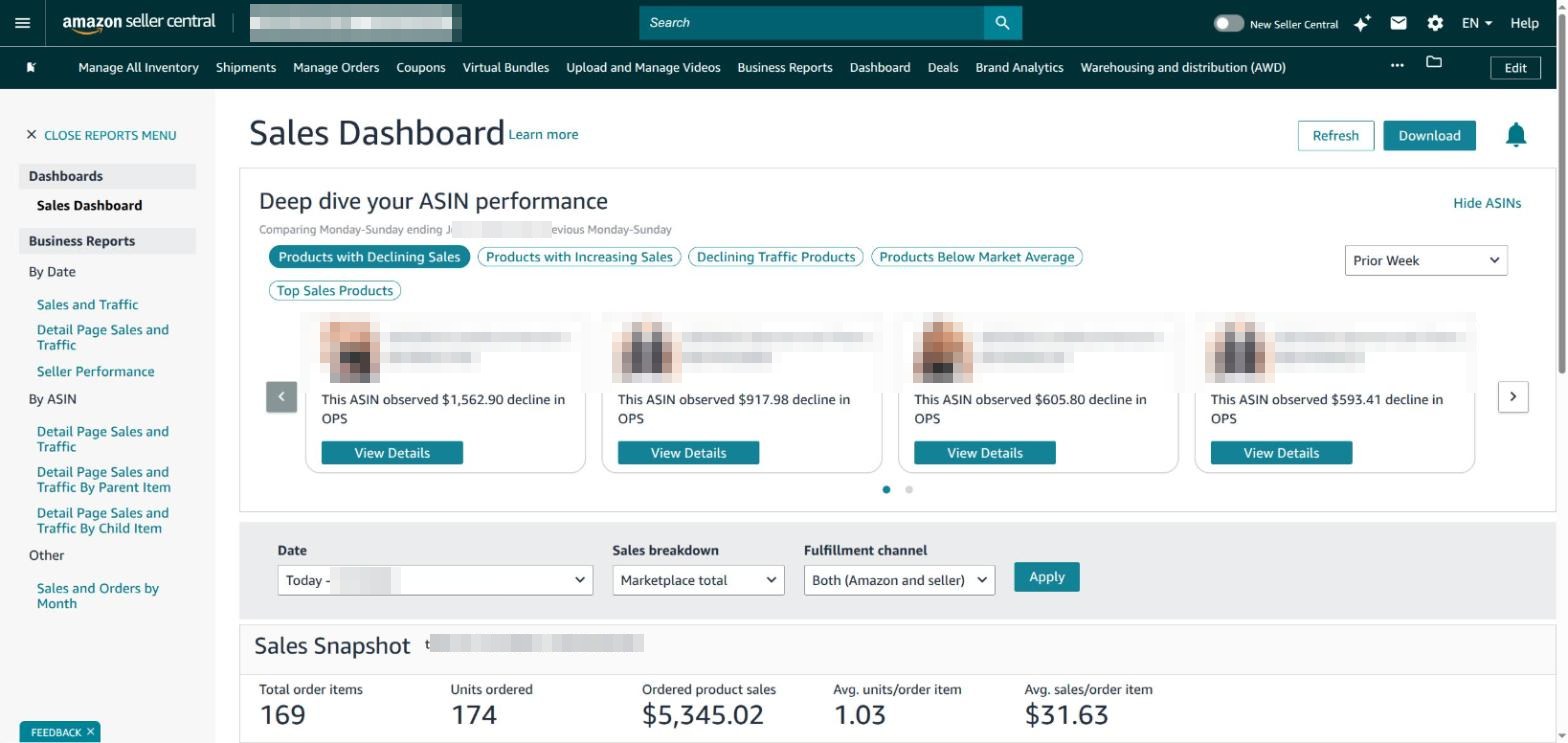This screenshot has width=1568, height=743.
Task: Open the EN language dropdown
Action: click(x=1477, y=23)
